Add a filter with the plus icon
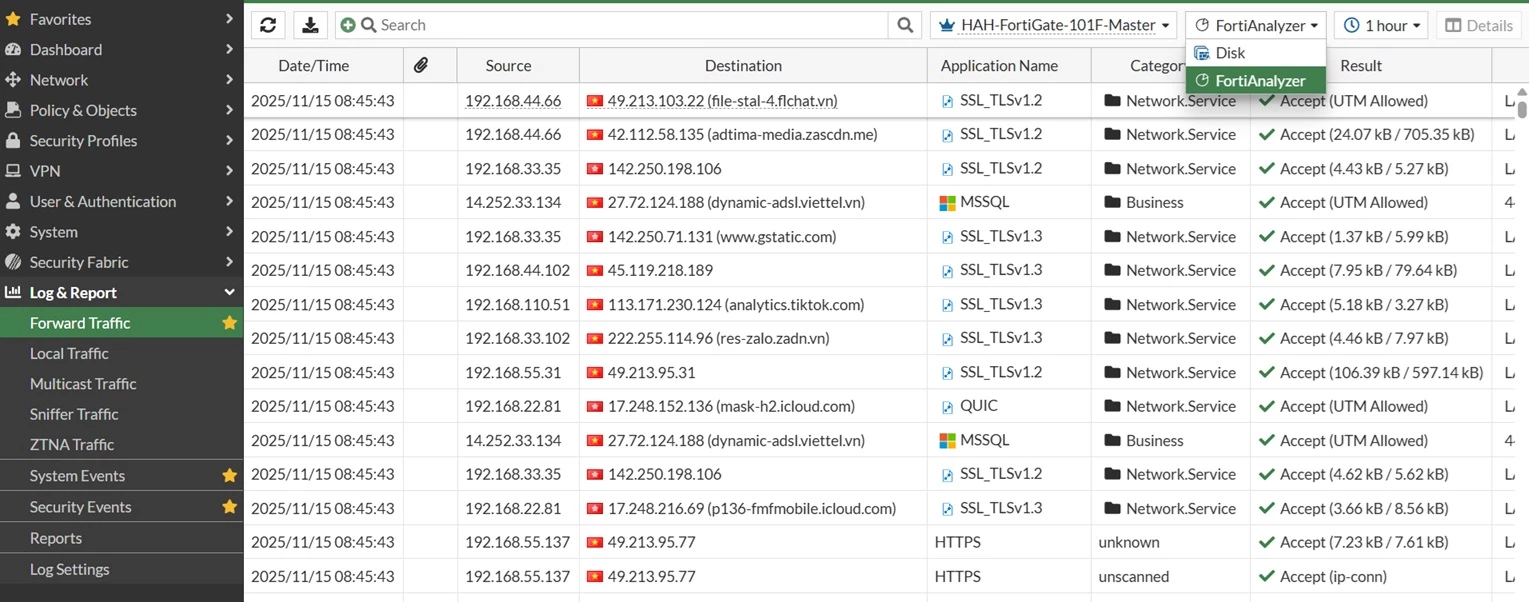 pyautogui.click(x=348, y=25)
